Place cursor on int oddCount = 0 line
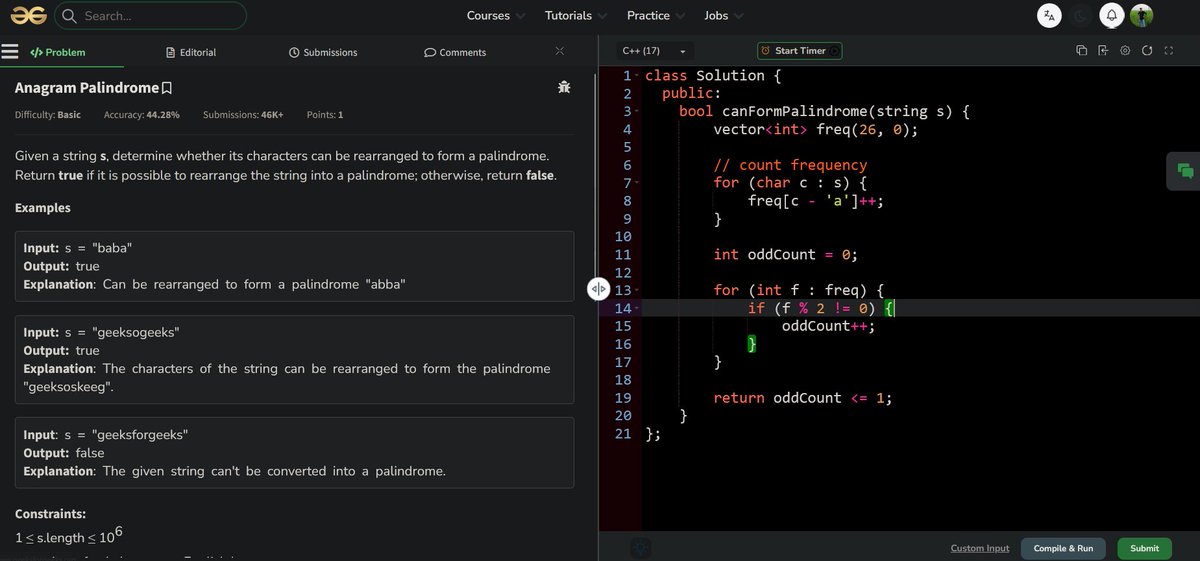Screen dimensions: 1200x561 click(786, 254)
